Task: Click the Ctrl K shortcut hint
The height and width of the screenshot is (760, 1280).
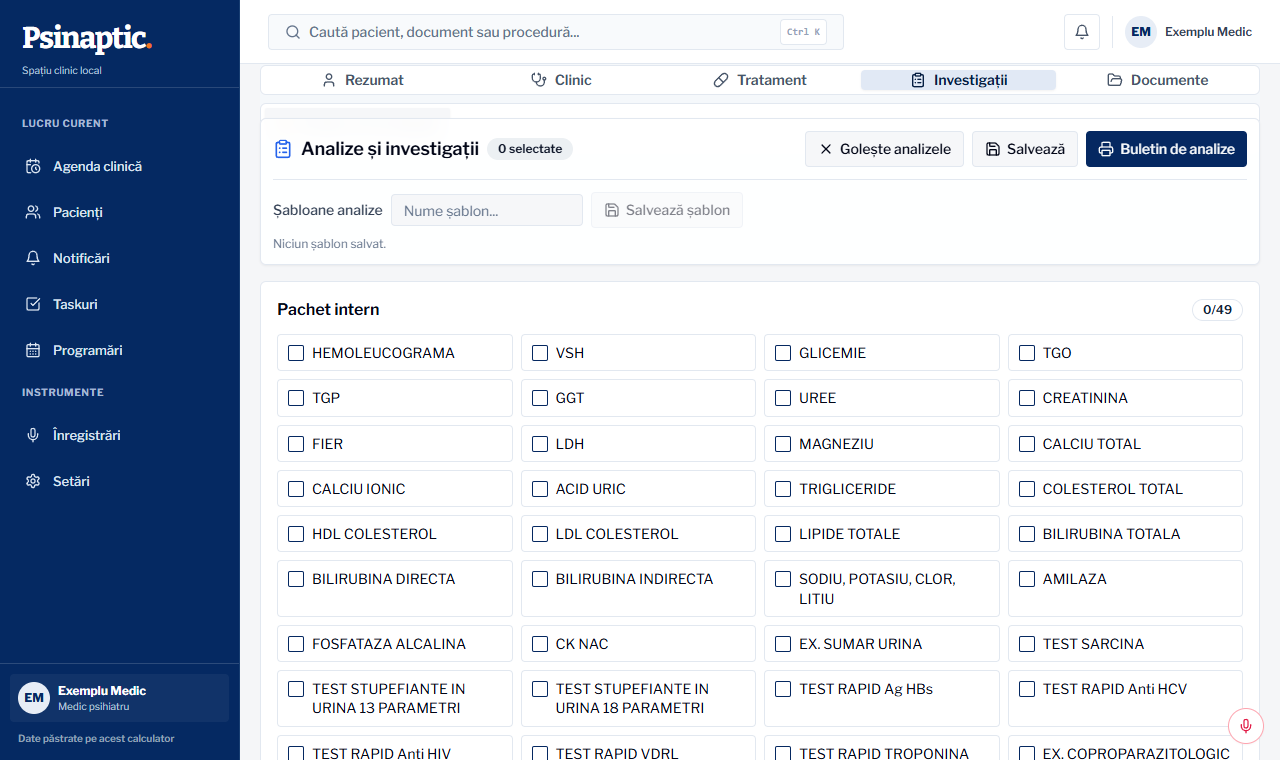Action: pyautogui.click(x=803, y=32)
